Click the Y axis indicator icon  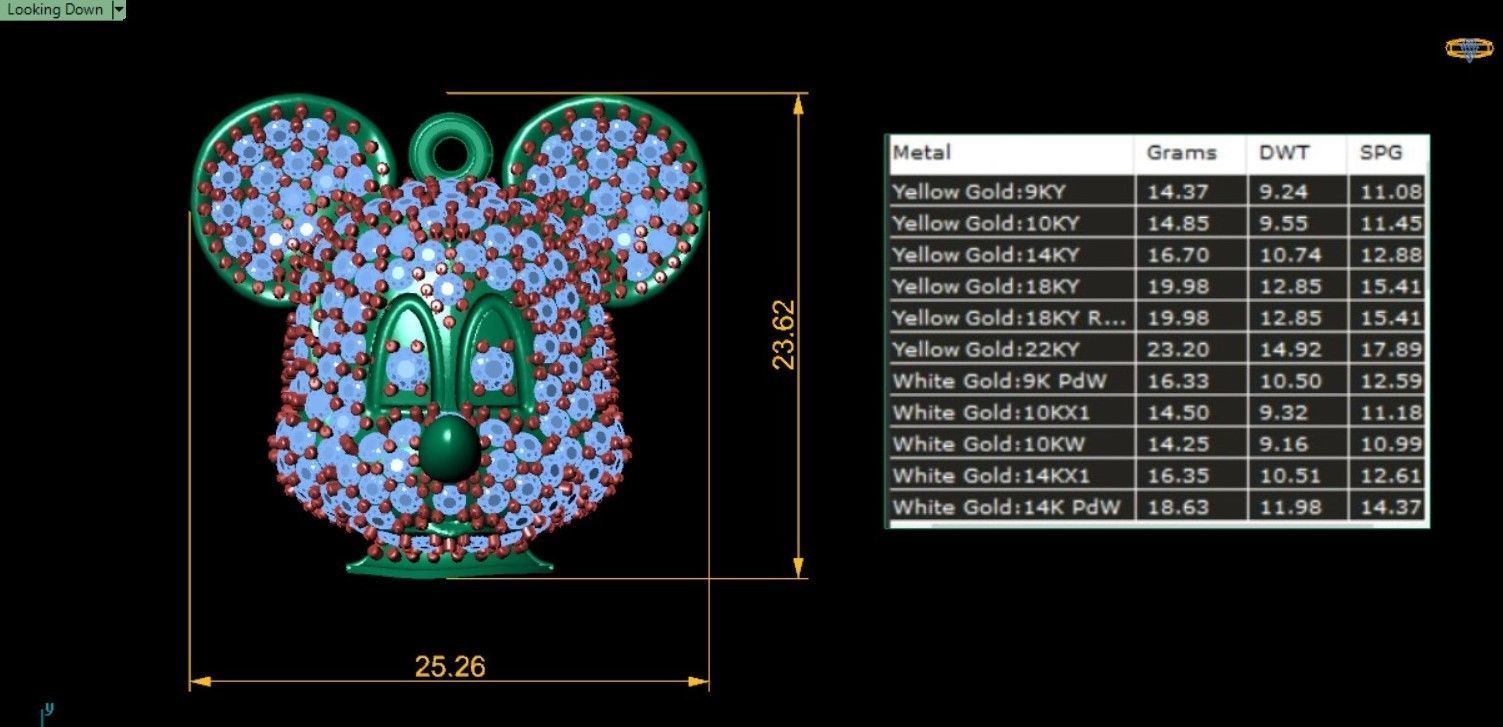tap(46, 713)
